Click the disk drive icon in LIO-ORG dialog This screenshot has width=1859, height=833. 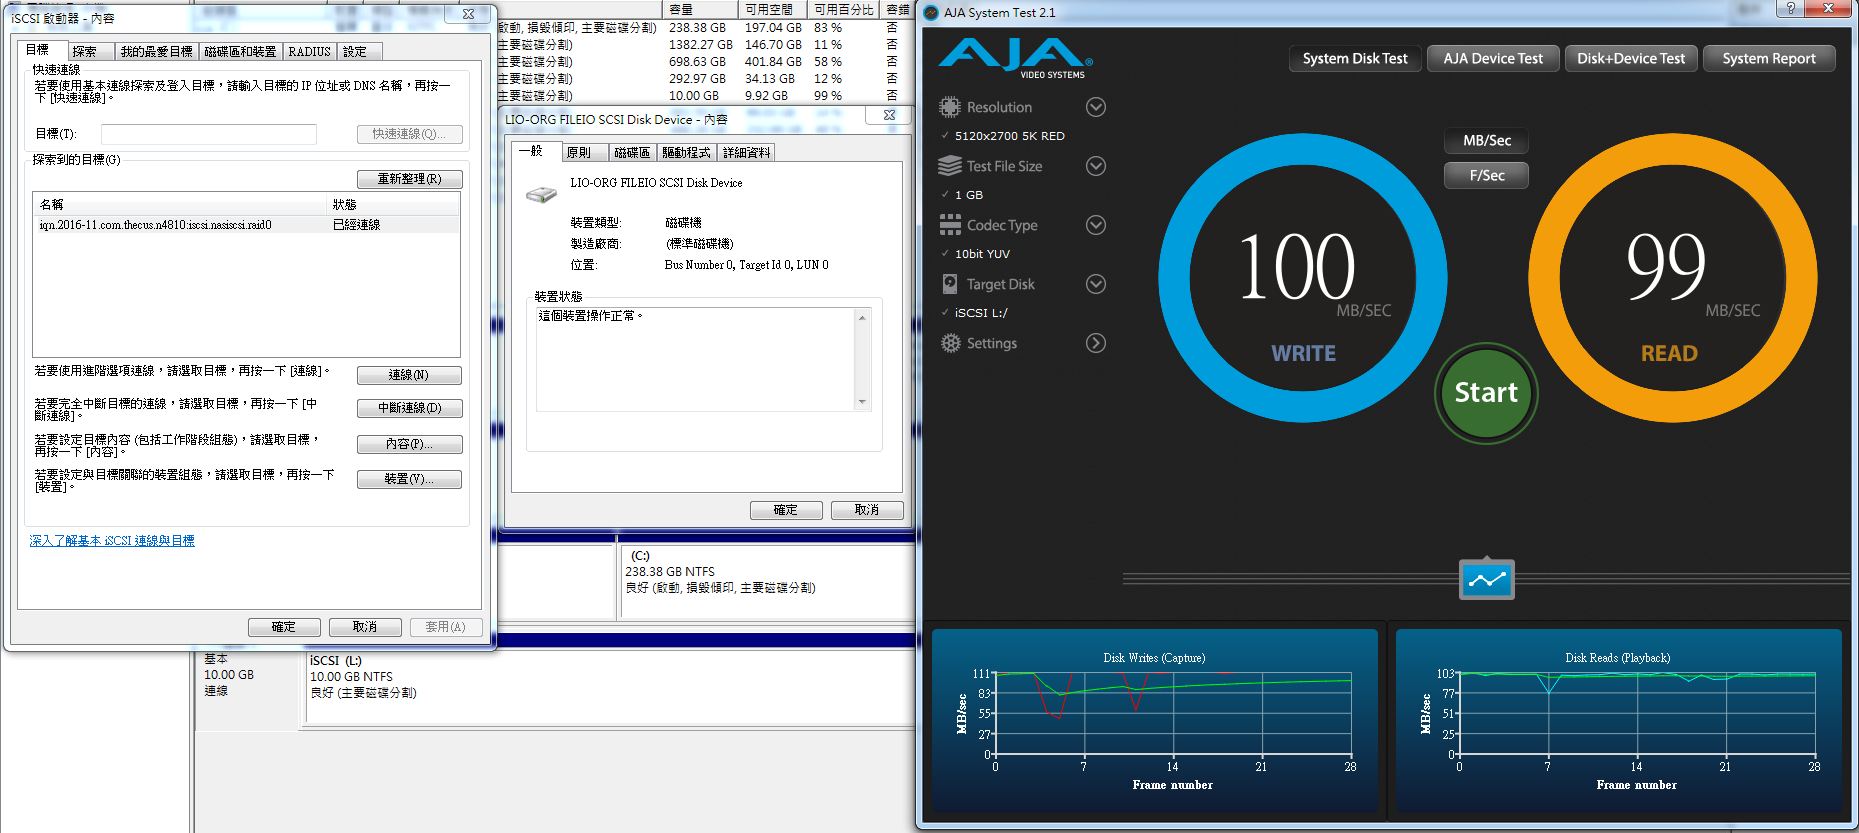tap(541, 193)
